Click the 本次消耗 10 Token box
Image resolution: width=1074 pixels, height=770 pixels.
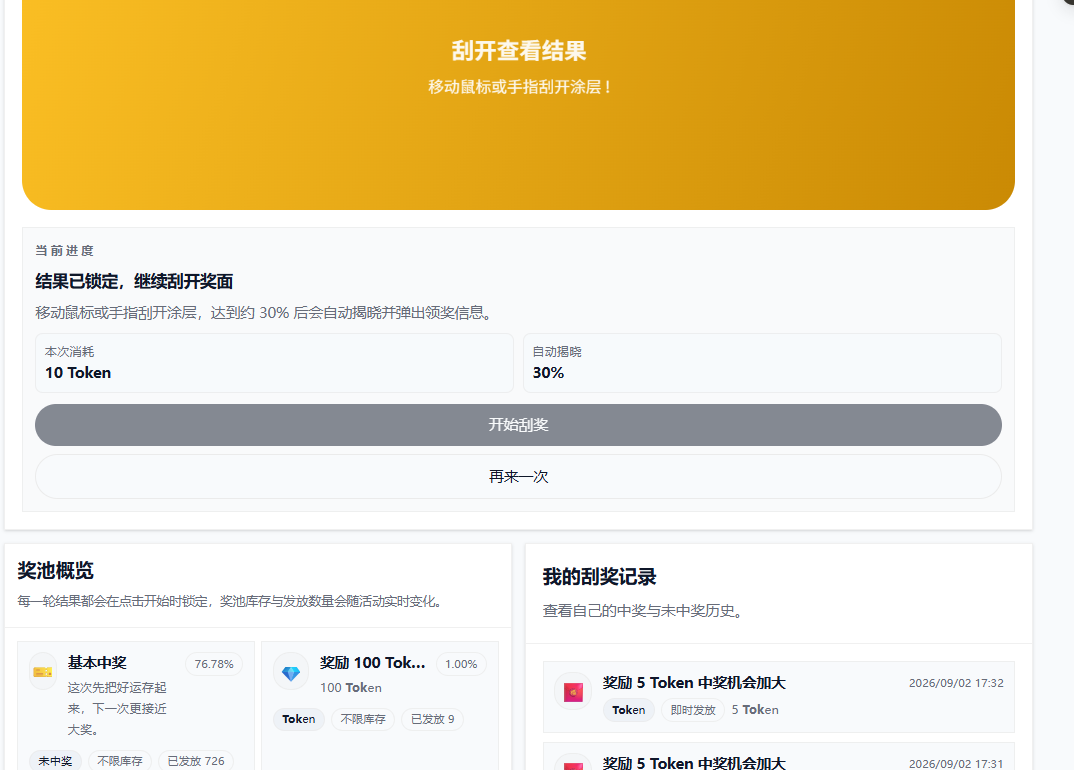tap(274, 363)
